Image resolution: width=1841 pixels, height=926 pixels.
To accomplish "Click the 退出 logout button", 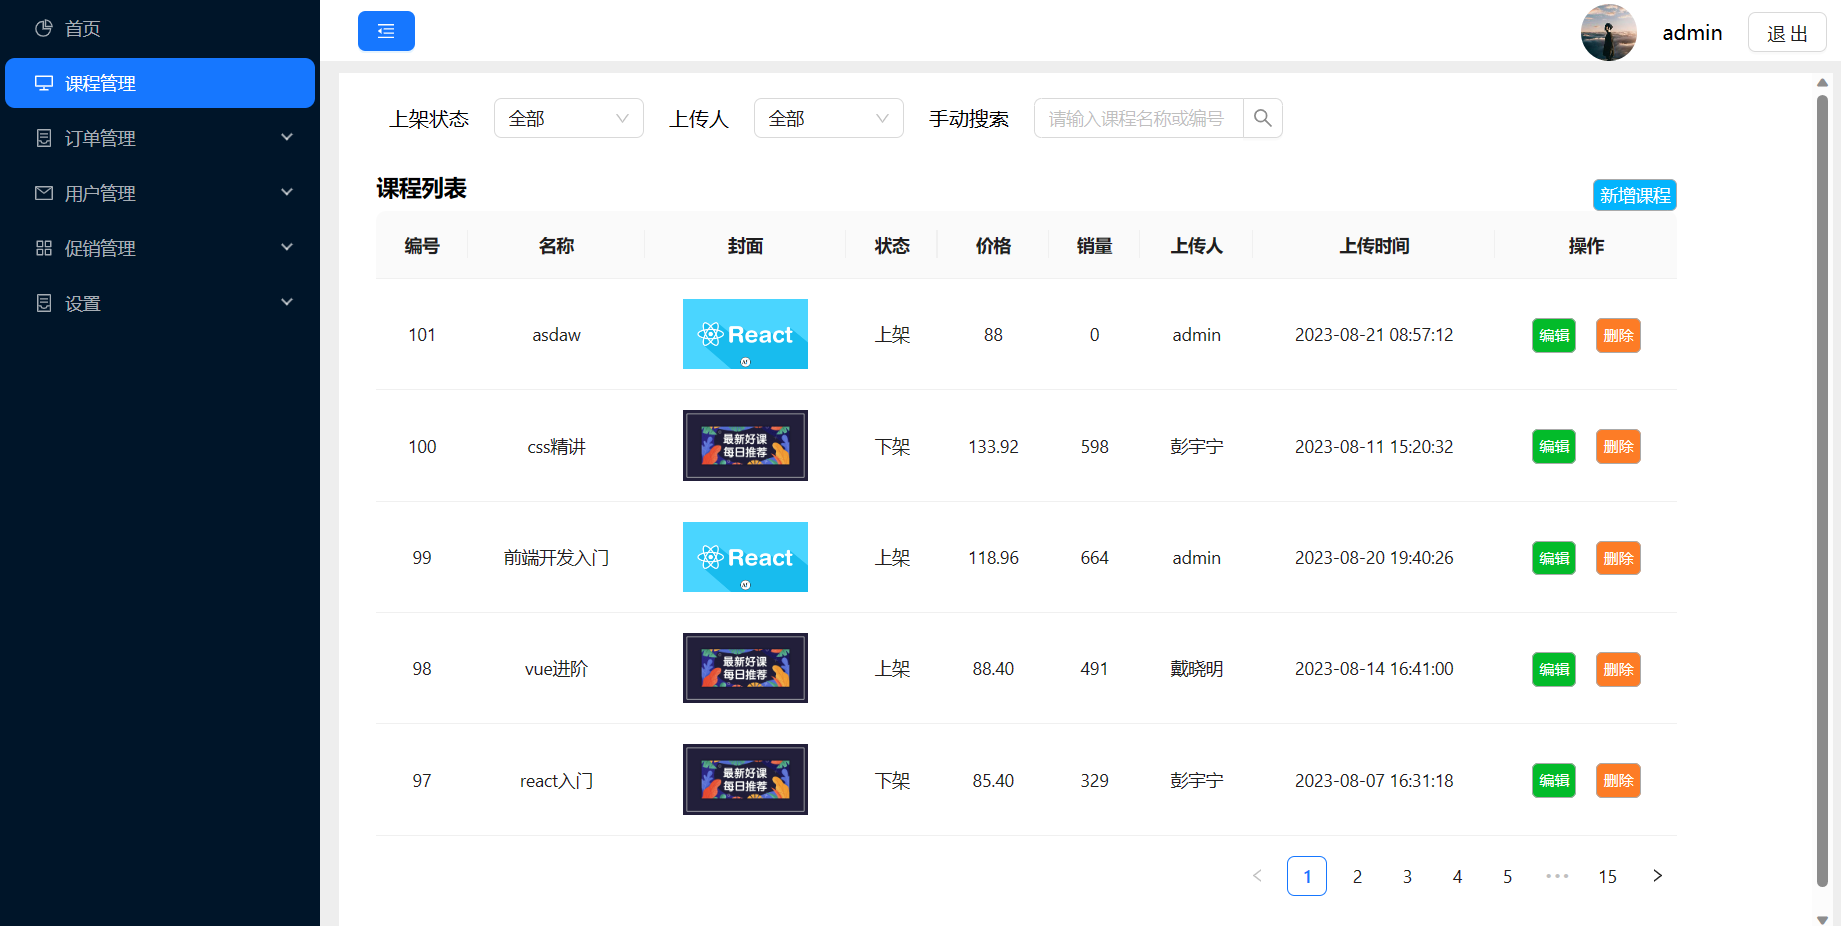I will (1787, 33).
